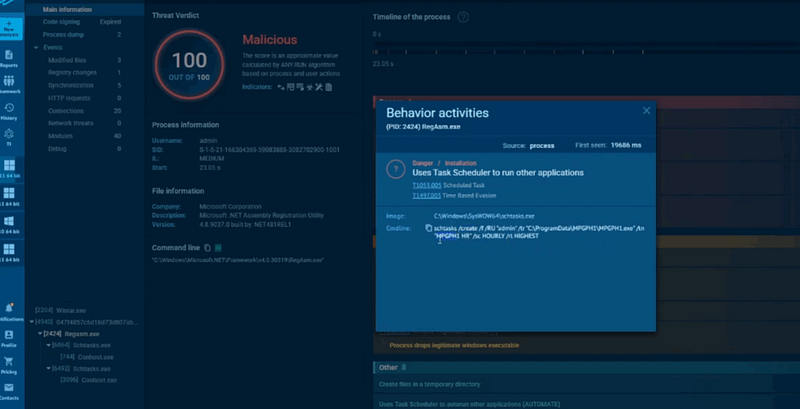Open the Notifications bell icon

pyautogui.click(x=9, y=312)
